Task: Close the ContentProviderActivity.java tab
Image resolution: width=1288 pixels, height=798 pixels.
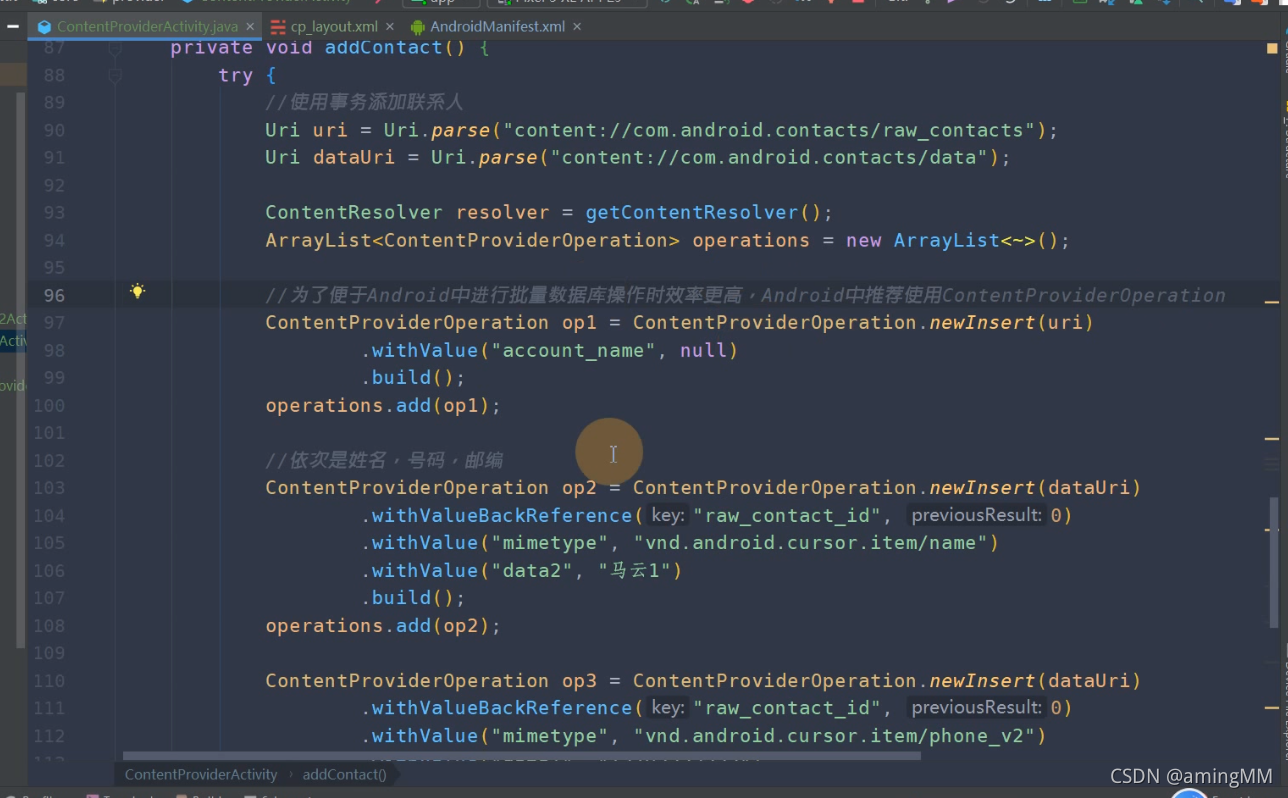Action: (248, 27)
